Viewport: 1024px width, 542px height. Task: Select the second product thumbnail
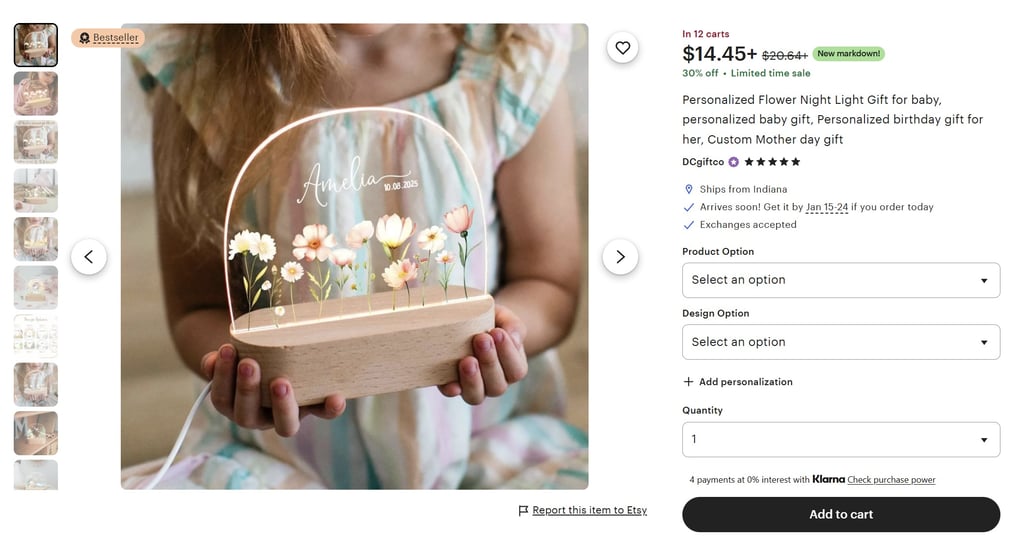(36, 93)
